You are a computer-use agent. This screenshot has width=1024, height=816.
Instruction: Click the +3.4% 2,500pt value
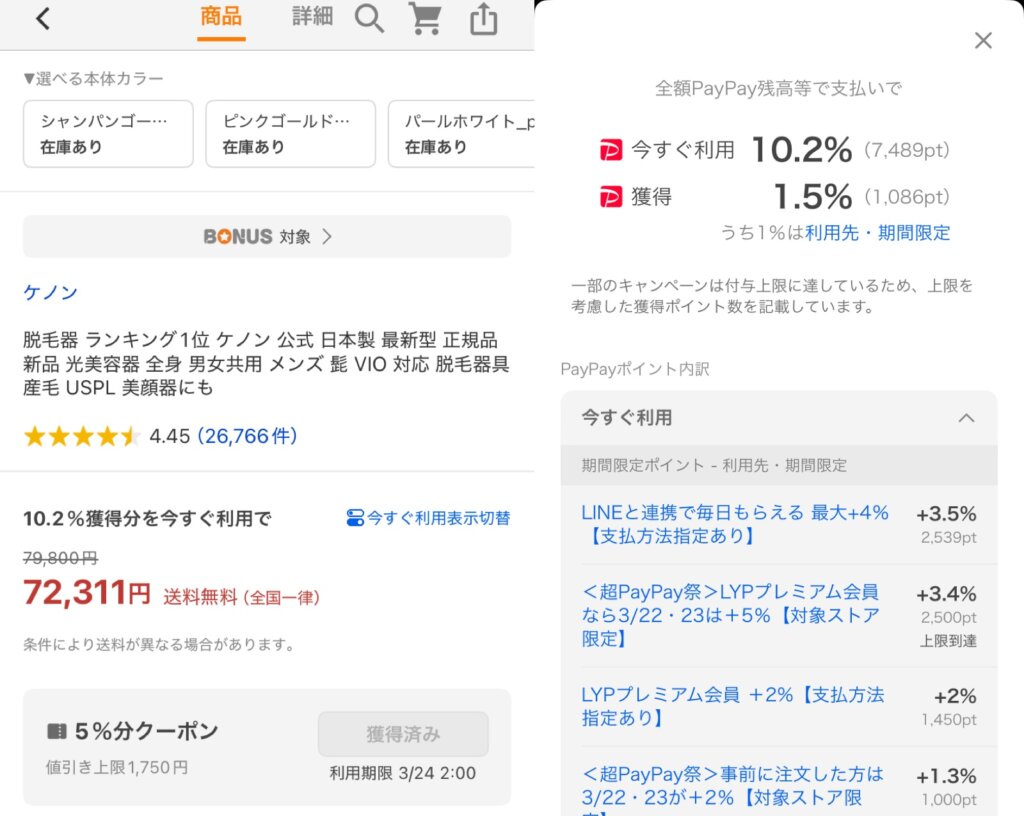click(946, 604)
